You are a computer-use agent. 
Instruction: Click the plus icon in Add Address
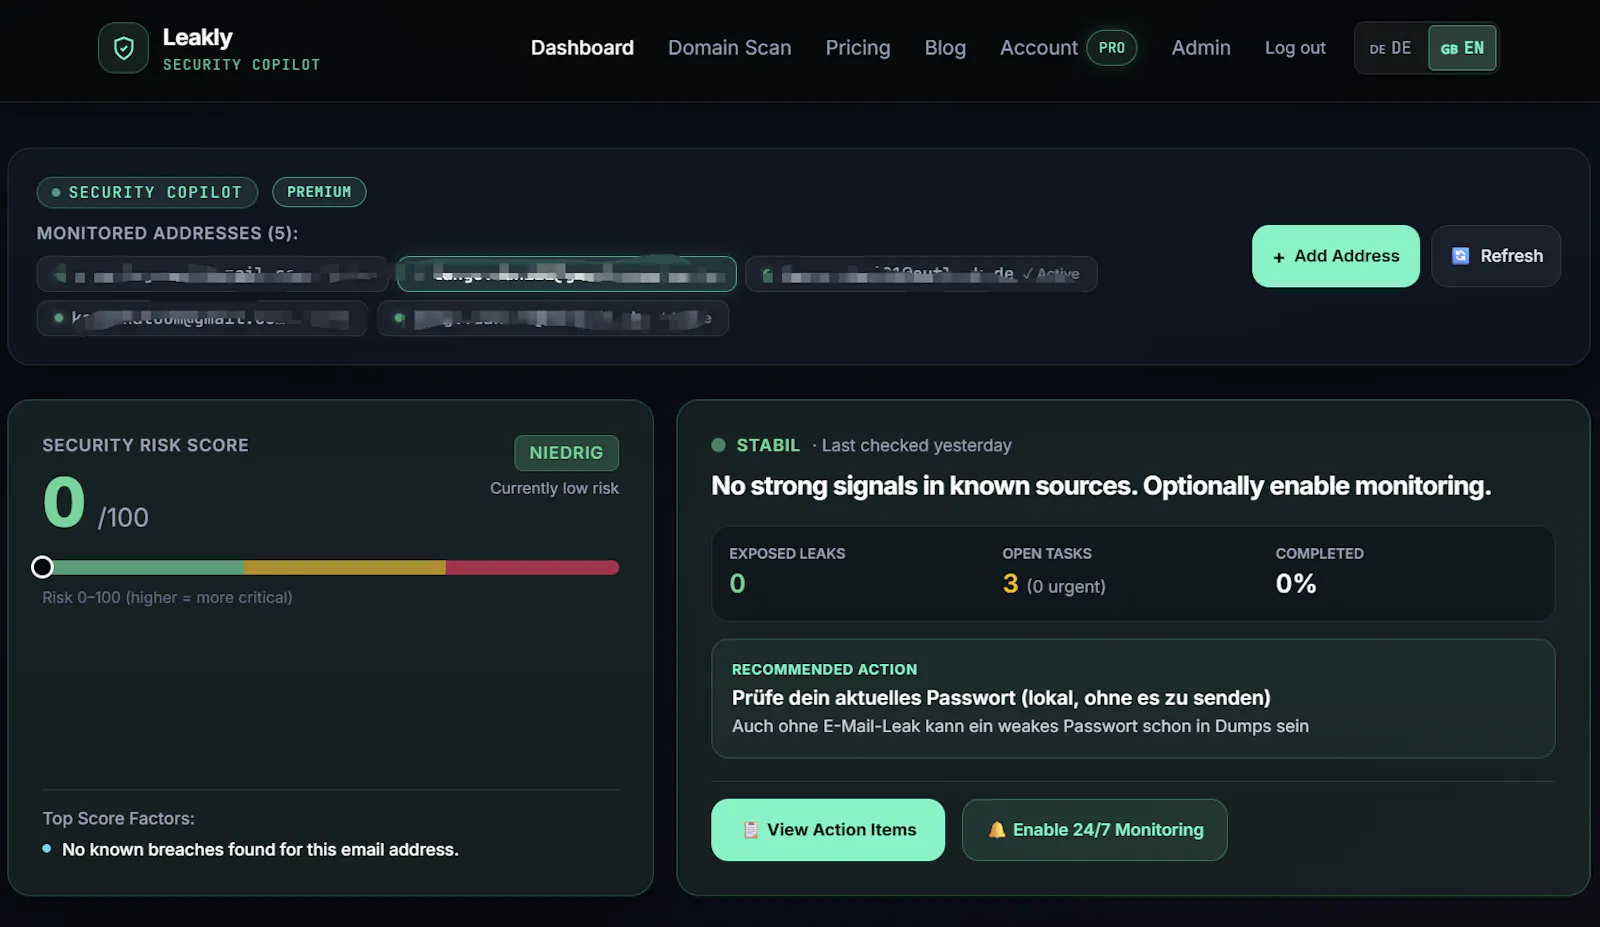(x=1279, y=257)
